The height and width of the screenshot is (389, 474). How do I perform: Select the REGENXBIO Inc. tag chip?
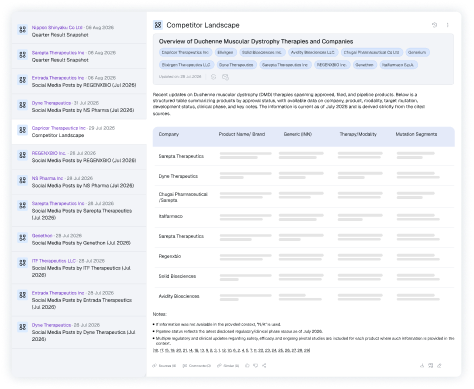332,65
